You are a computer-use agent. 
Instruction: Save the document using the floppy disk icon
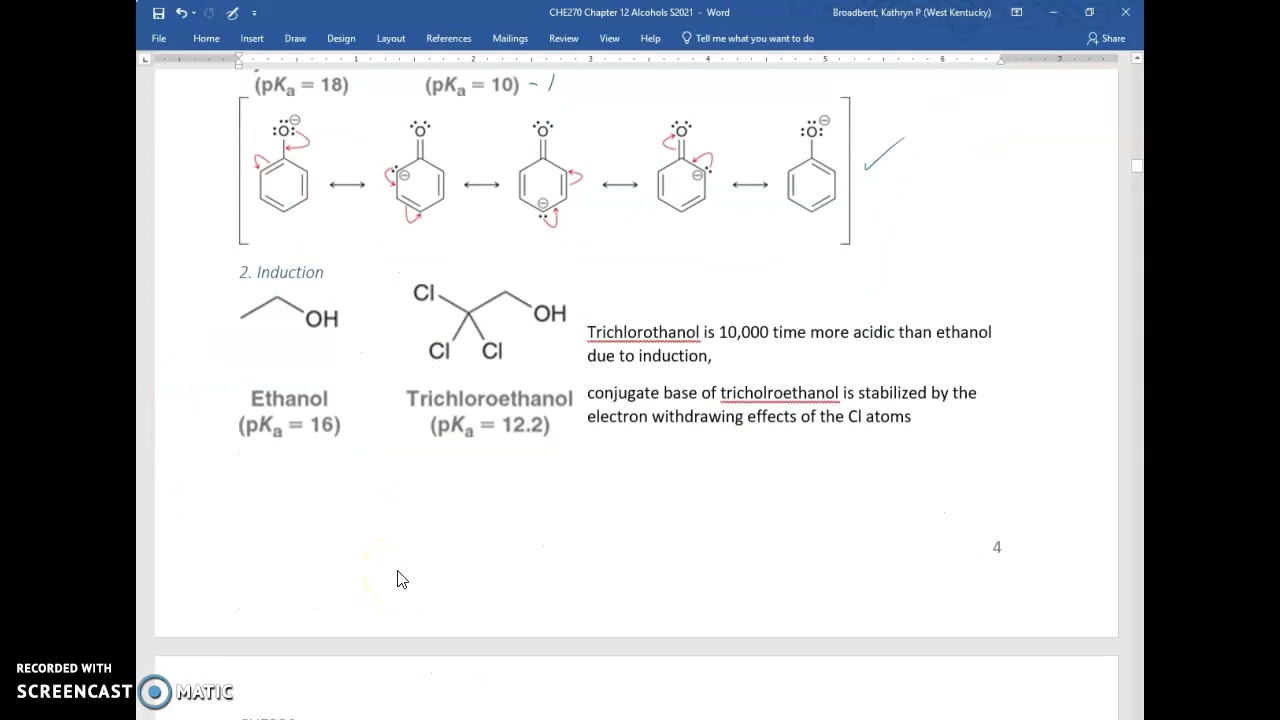point(158,13)
